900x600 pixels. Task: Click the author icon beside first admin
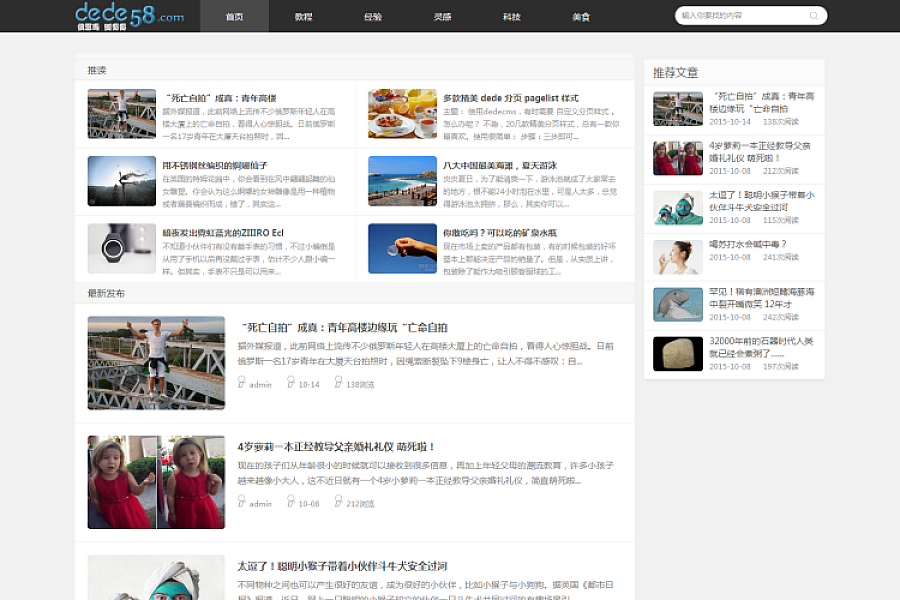click(242, 382)
